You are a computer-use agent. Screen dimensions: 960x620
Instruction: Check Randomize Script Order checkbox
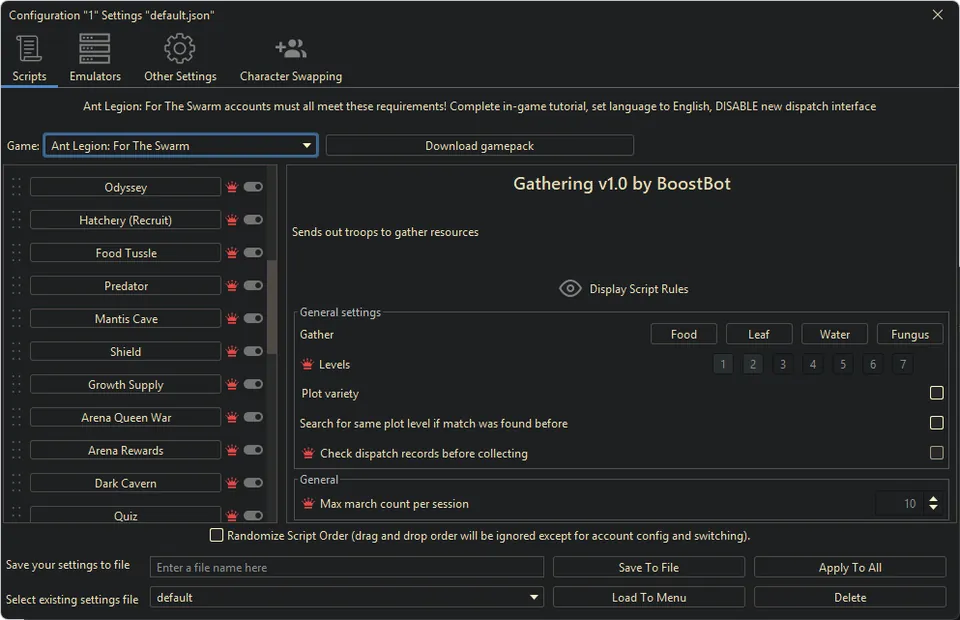pos(216,535)
